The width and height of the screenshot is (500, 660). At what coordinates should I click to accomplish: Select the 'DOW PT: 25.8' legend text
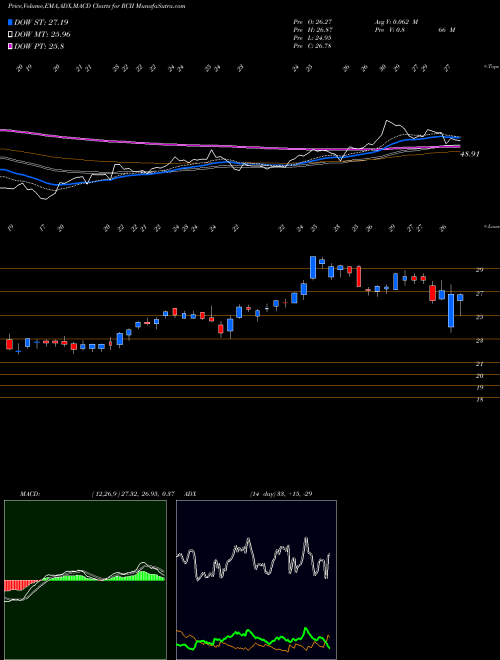point(39,47)
